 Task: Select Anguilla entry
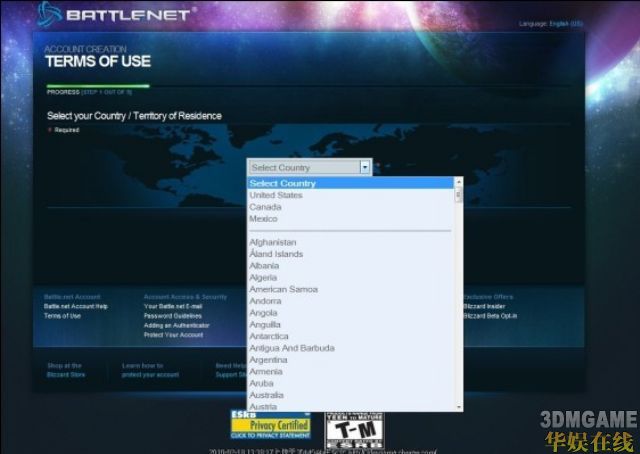pyautogui.click(x=350, y=325)
